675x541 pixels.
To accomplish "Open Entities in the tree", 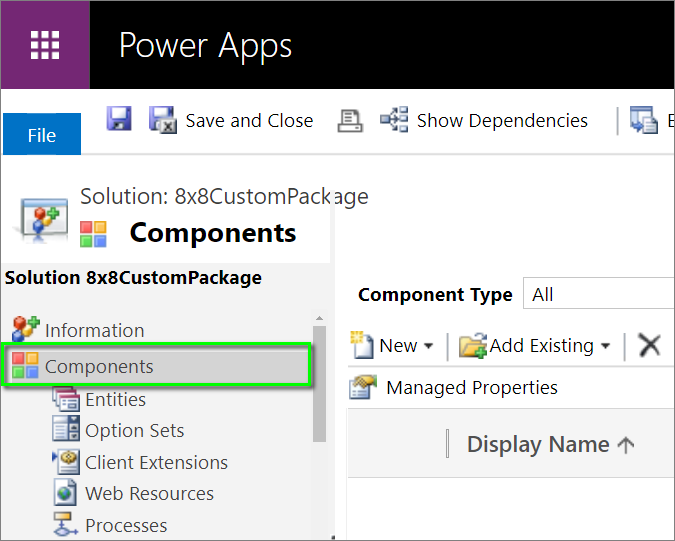I will [x=115, y=399].
